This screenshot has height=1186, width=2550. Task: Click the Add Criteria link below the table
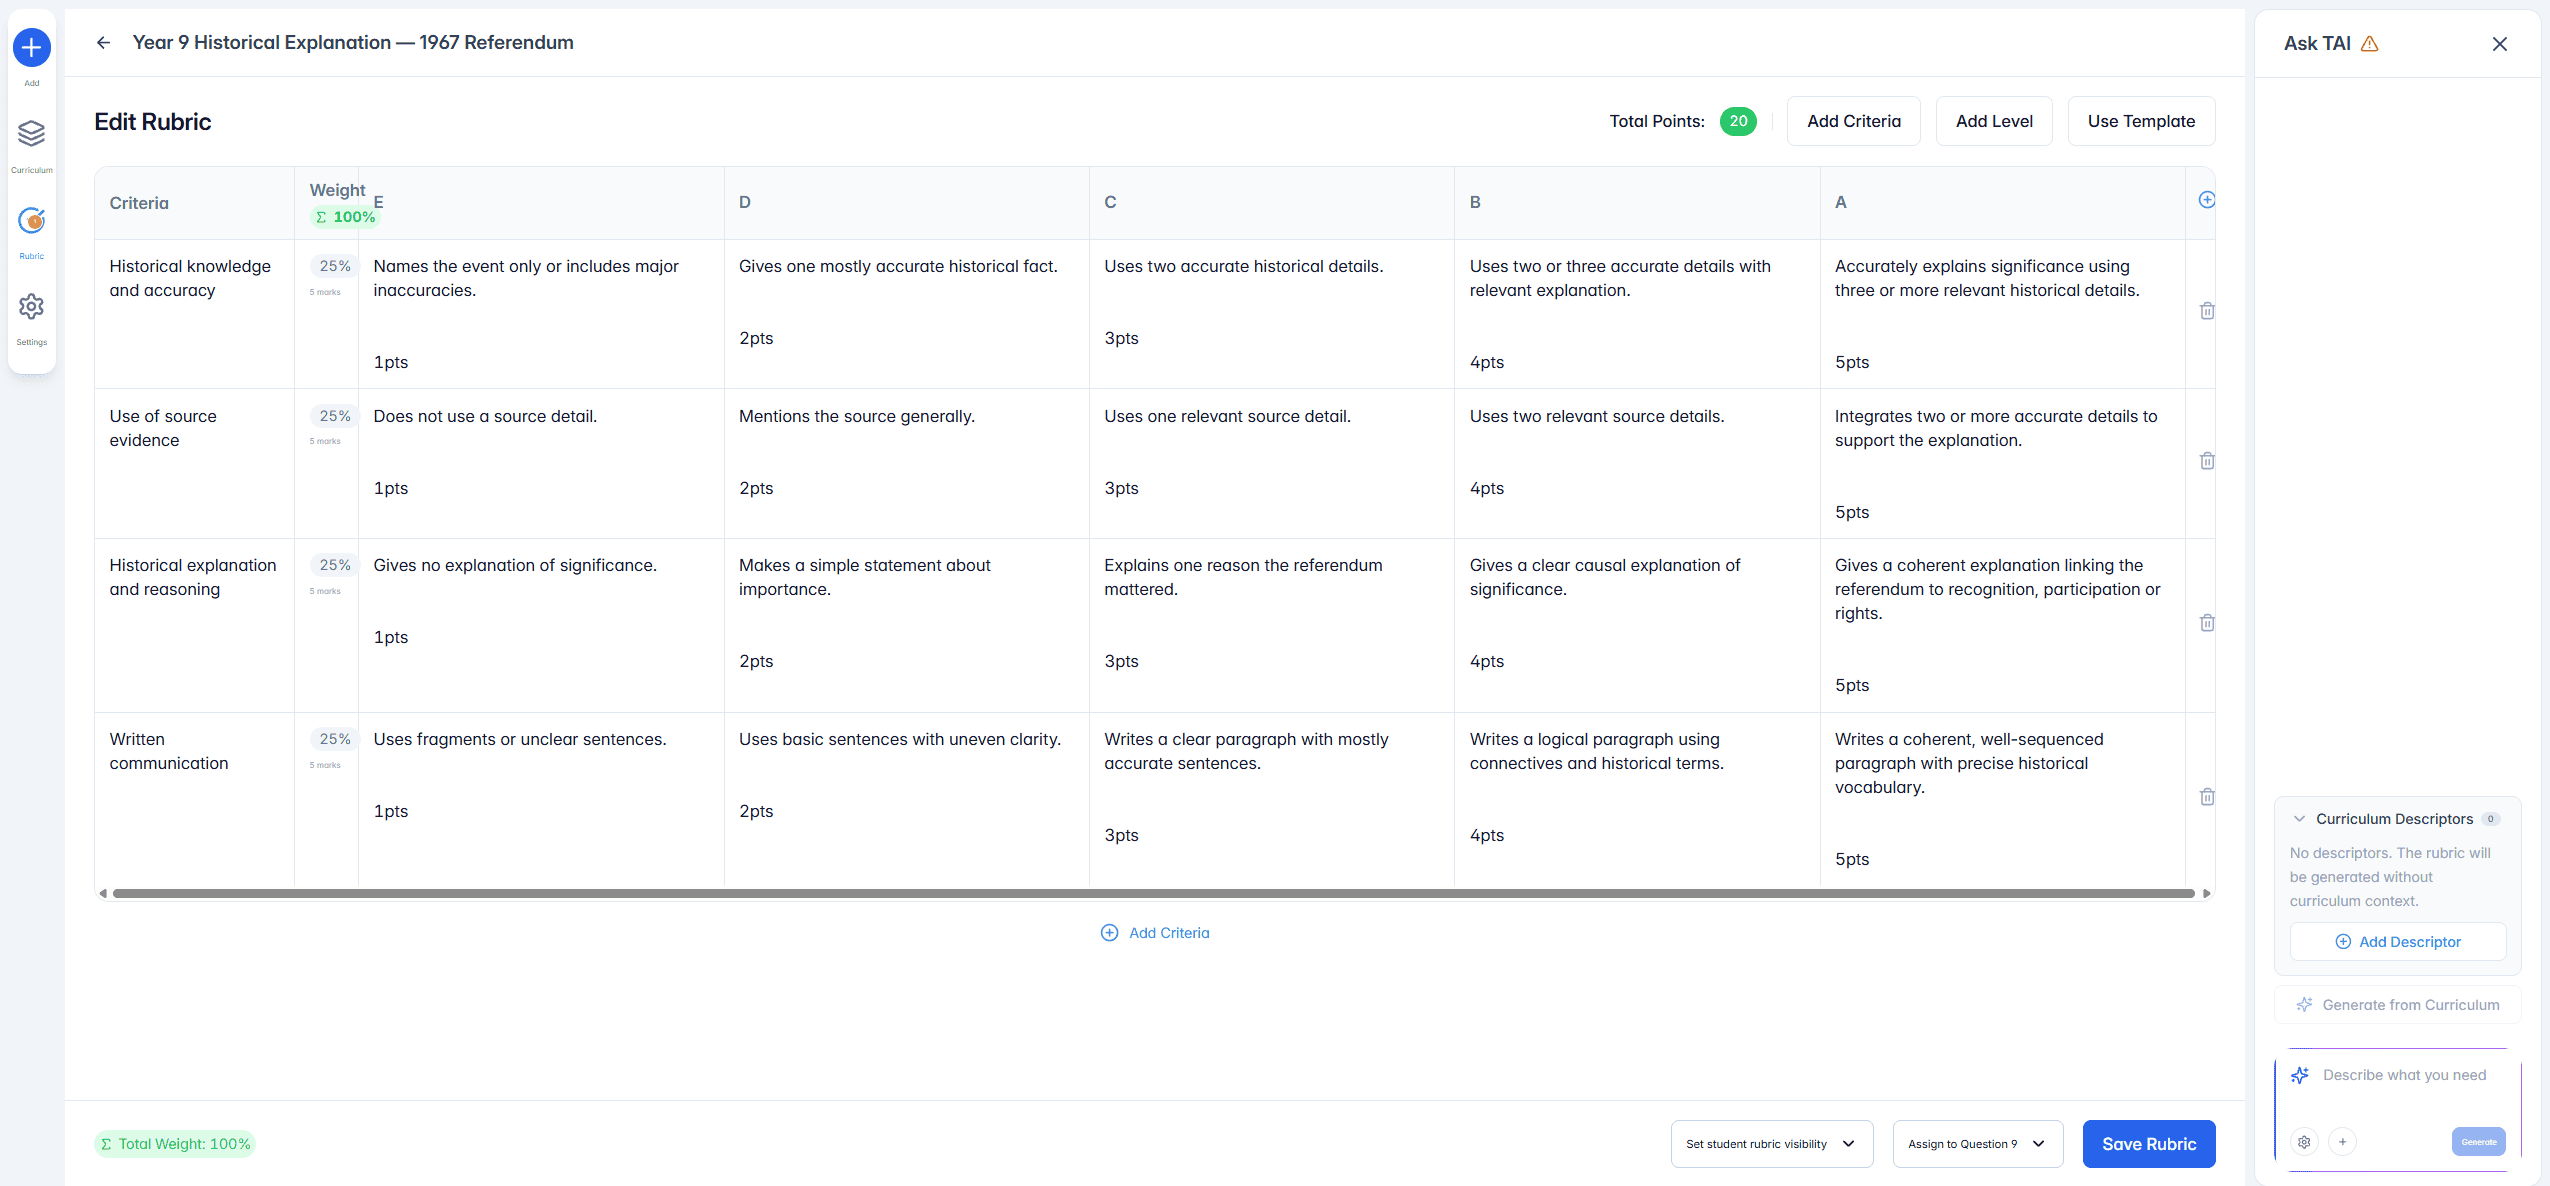1155,933
